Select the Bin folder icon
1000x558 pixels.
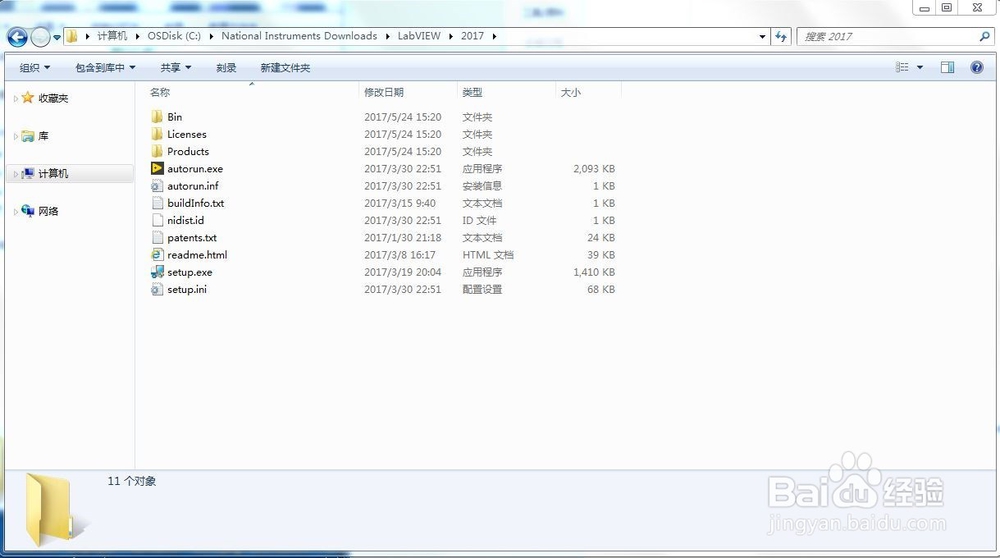(157, 117)
